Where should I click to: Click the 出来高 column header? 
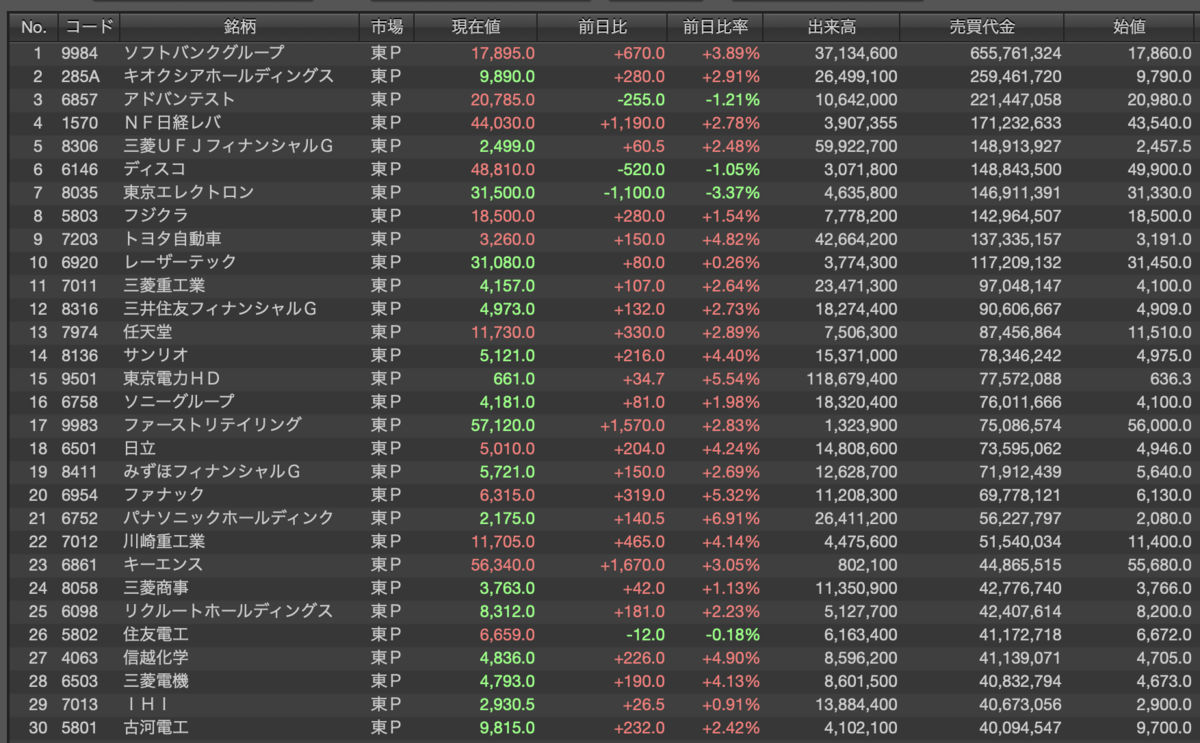832,27
